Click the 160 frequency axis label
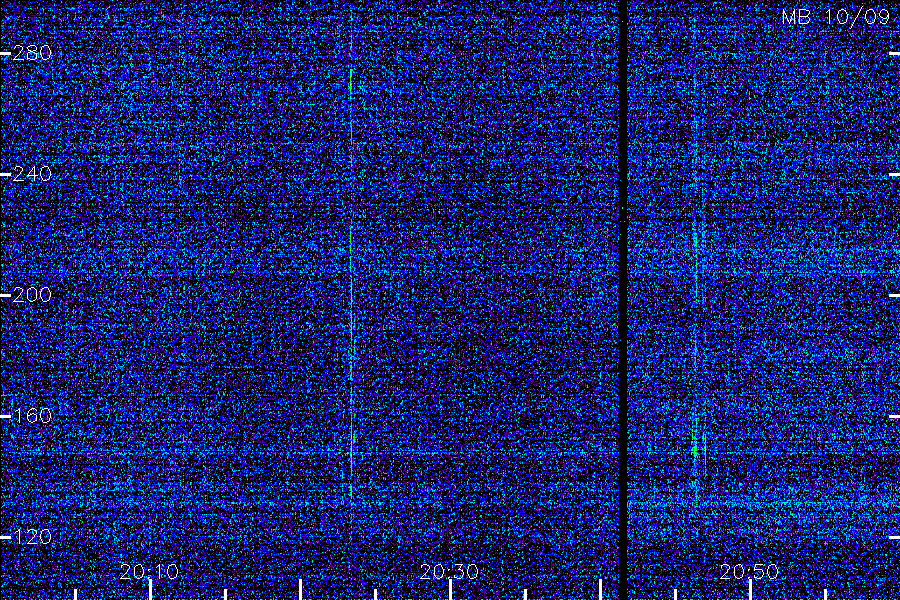The width and height of the screenshot is (900, 600). coord(32,416)
